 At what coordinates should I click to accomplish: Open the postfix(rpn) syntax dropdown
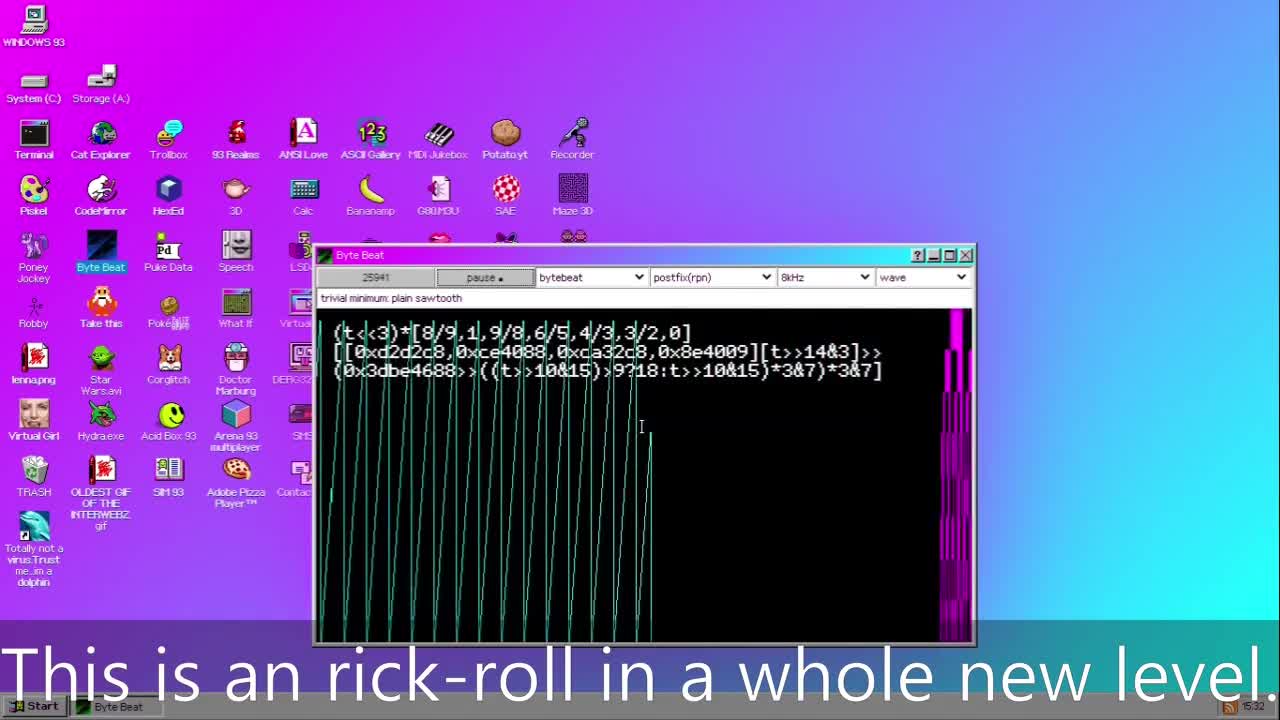711,277
